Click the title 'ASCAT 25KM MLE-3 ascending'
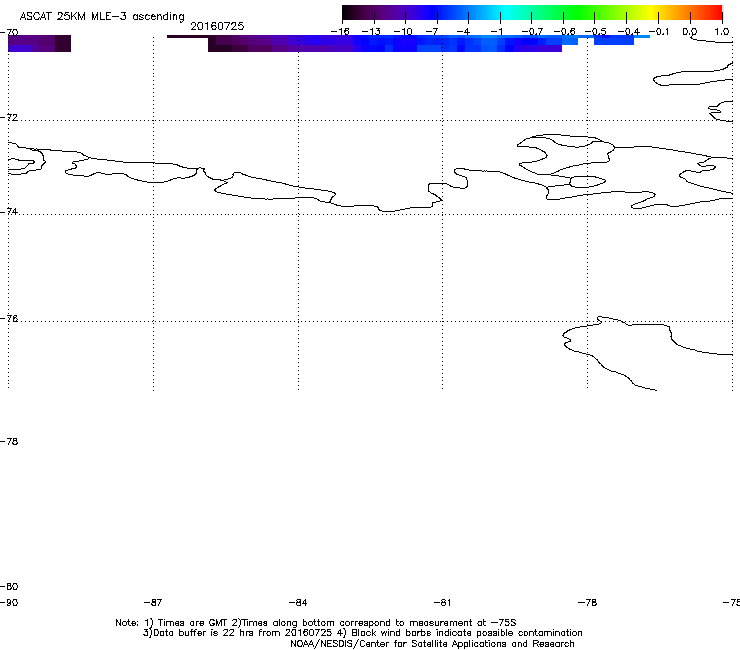740x650 pixels. coord(102,16)
